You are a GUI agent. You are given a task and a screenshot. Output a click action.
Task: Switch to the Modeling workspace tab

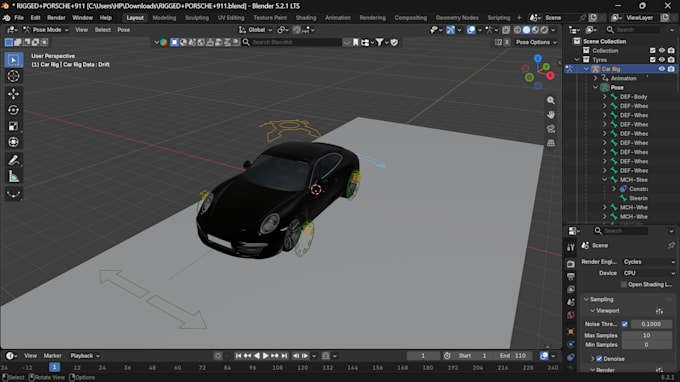pos(164,18)
